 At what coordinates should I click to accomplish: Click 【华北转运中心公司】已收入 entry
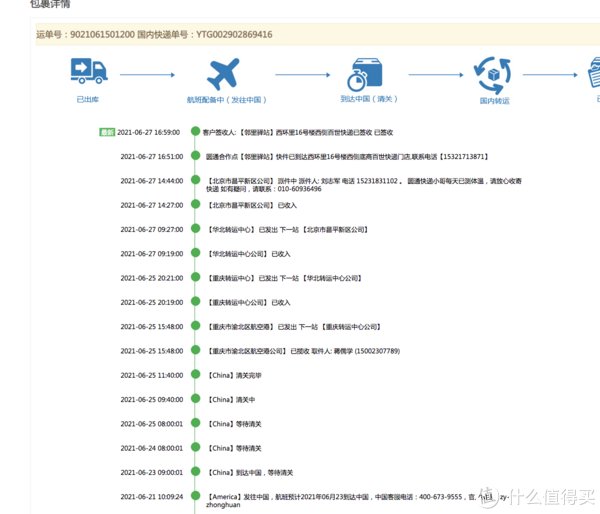tap(249, 254)
